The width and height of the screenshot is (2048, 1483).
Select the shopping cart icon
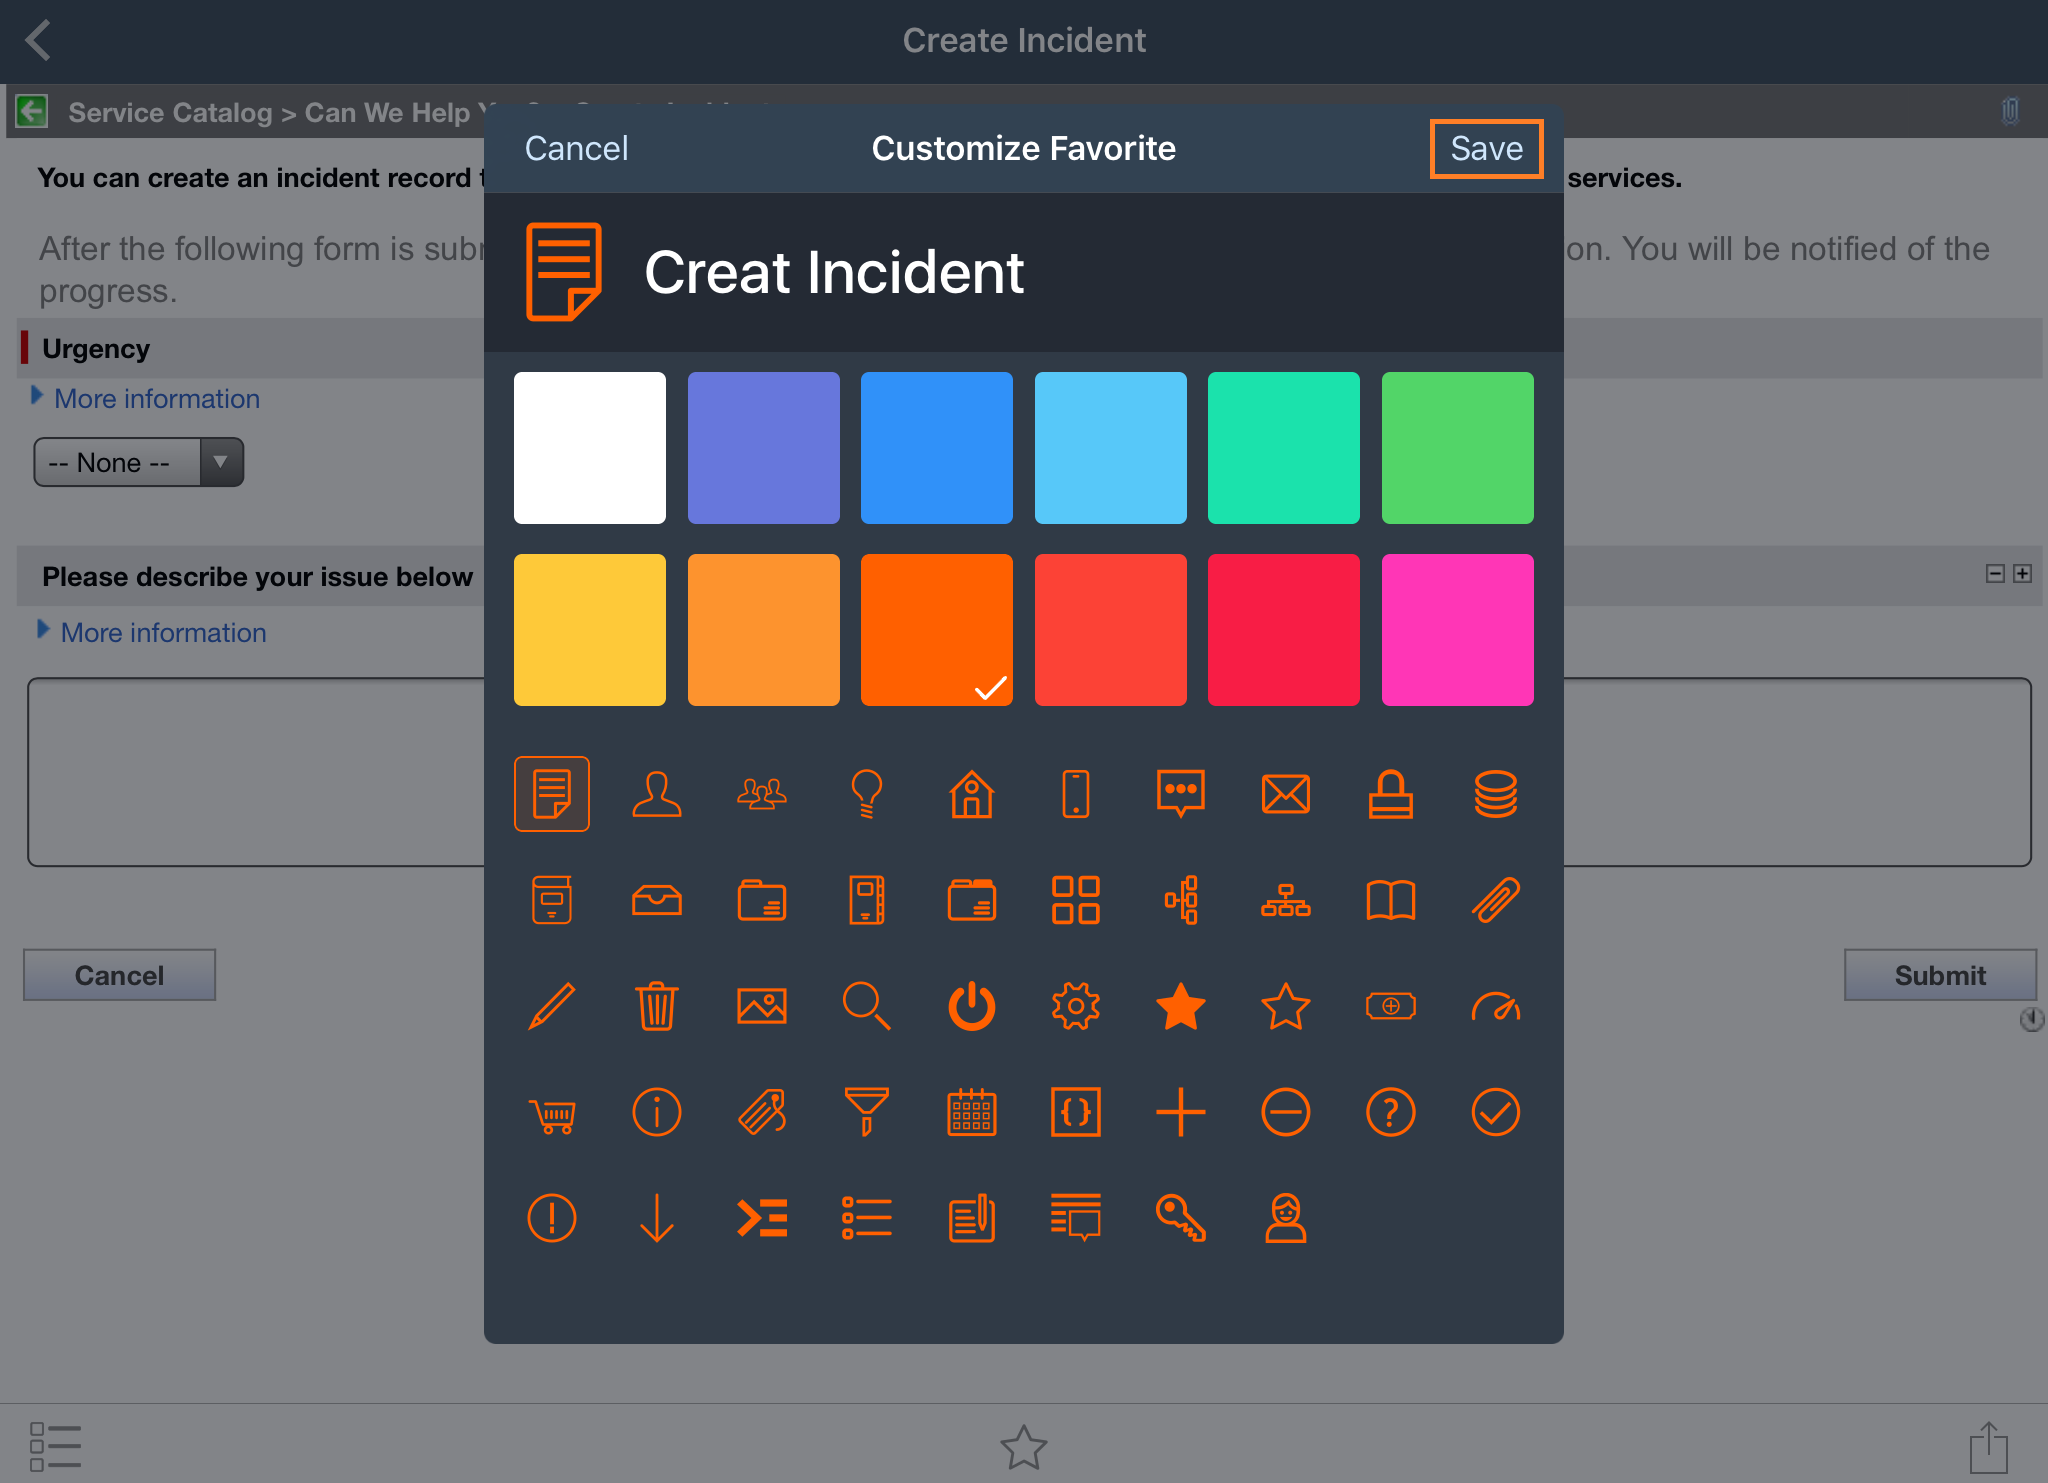tap(551, 1113)
